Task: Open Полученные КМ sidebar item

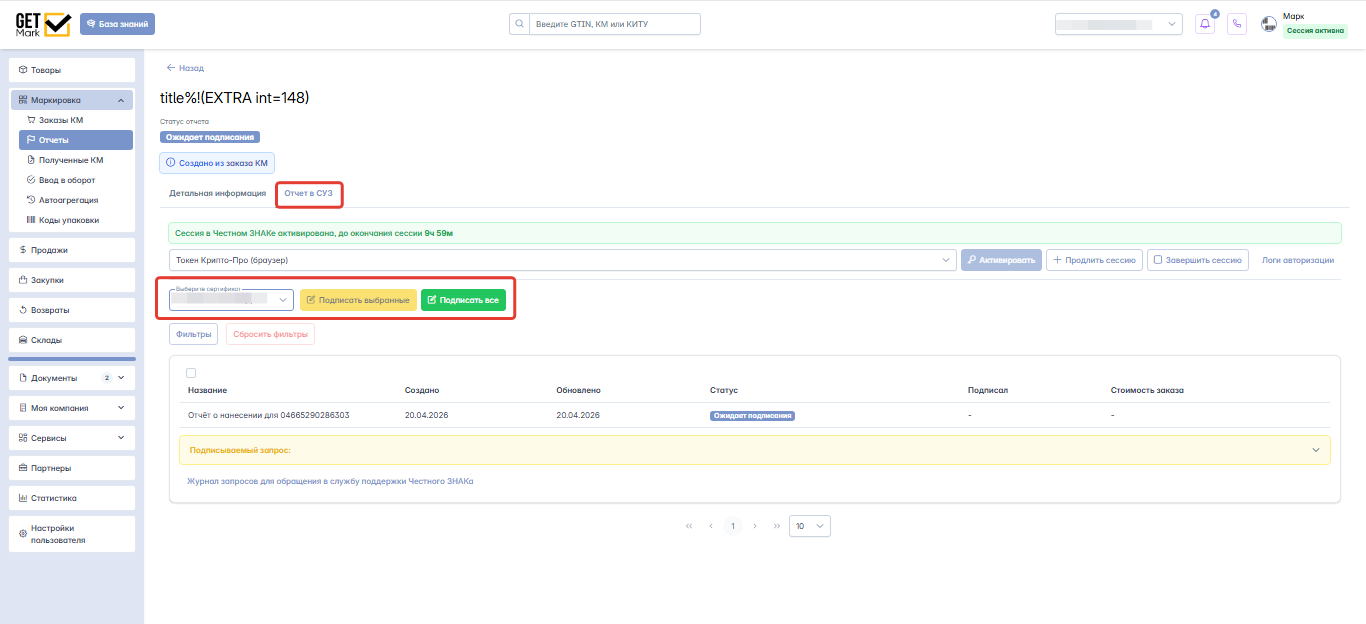Action: click(75, 160)
